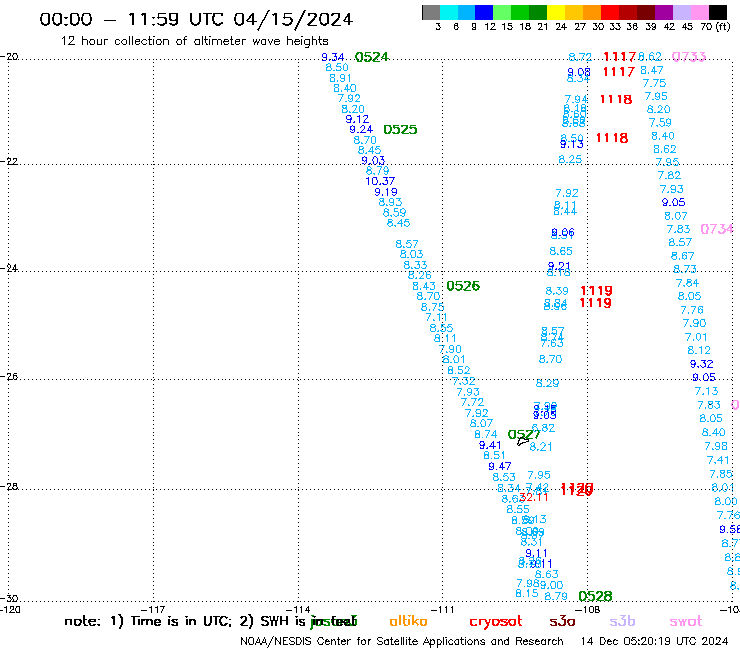740x650 pixels.
Task: Click wave height value "9.34"
Action: 333,57
